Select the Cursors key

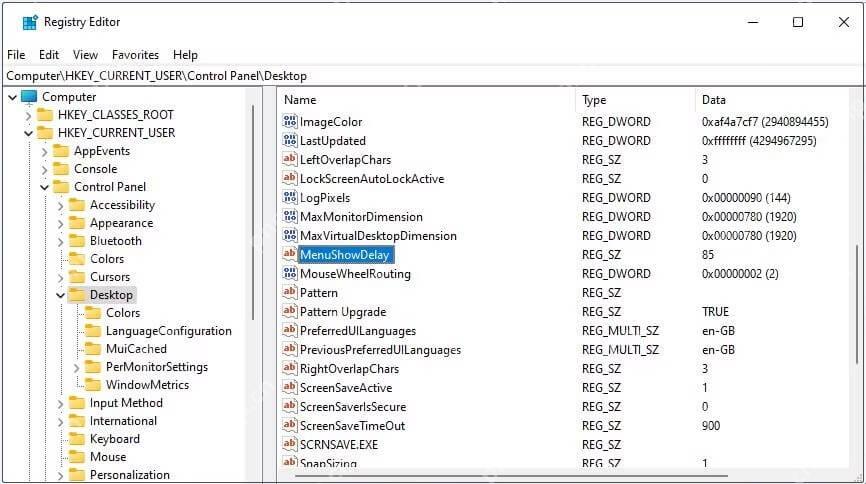tap(110, 277)
